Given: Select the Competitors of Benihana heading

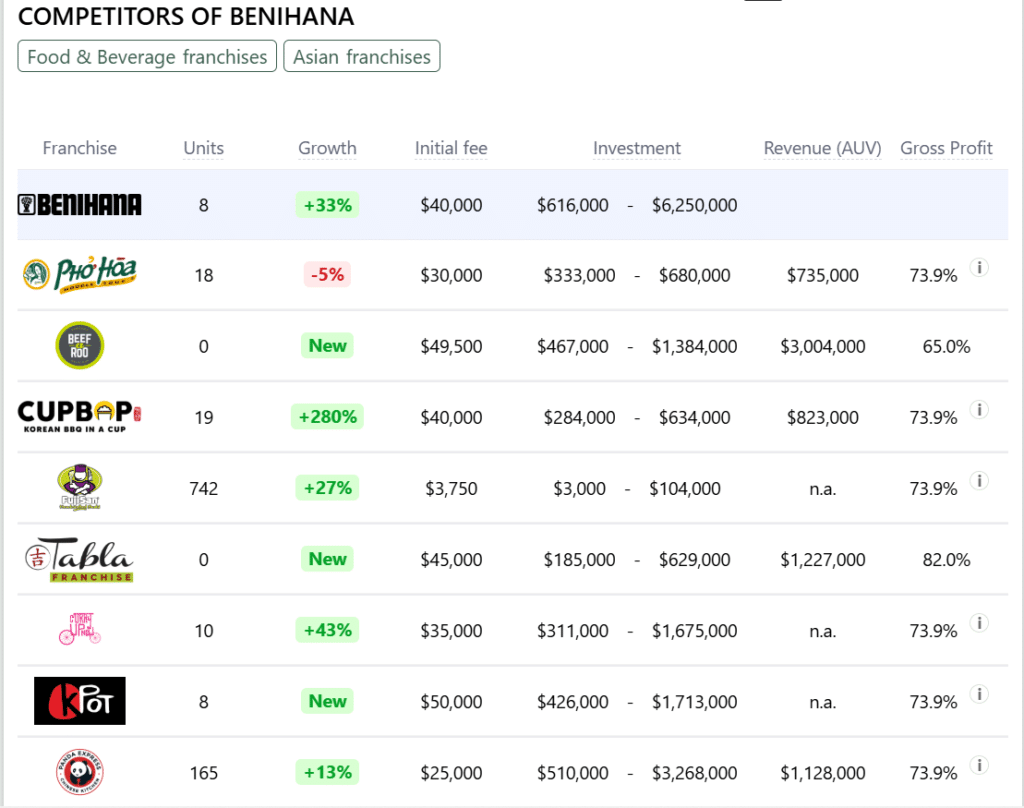Looking at the screenshot, I should point(186,16).
